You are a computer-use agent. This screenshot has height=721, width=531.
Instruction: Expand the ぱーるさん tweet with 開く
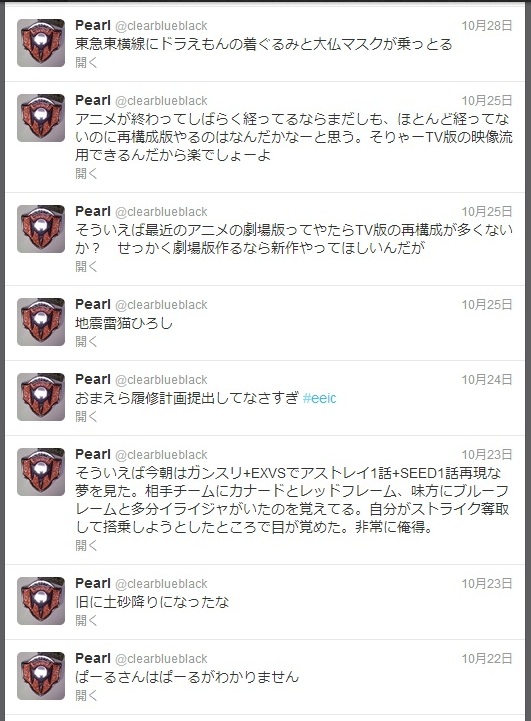click(x=86, y=696)
